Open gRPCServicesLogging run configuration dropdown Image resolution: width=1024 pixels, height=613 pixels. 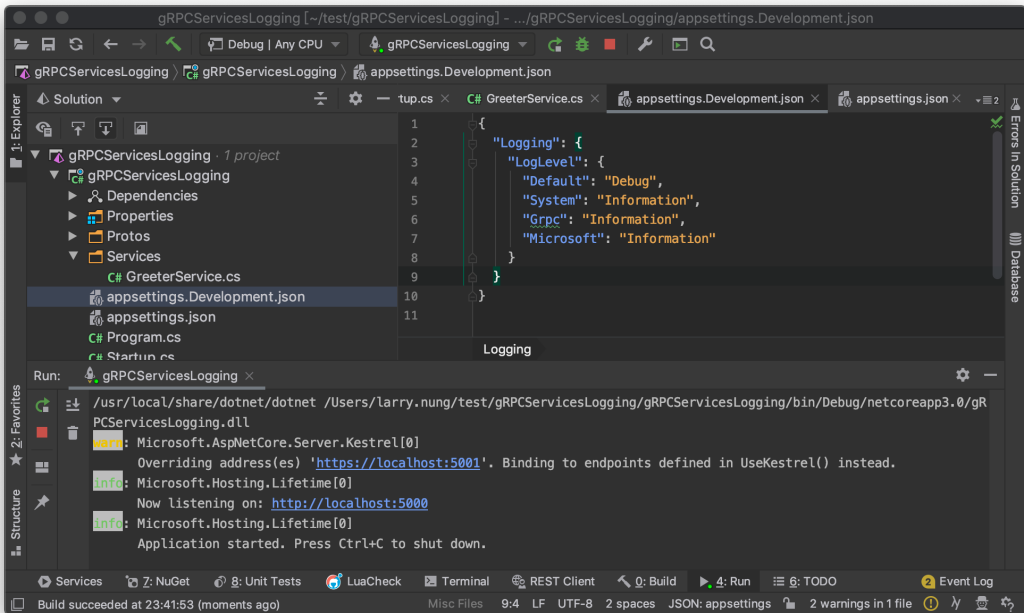(x=447, y=44)
